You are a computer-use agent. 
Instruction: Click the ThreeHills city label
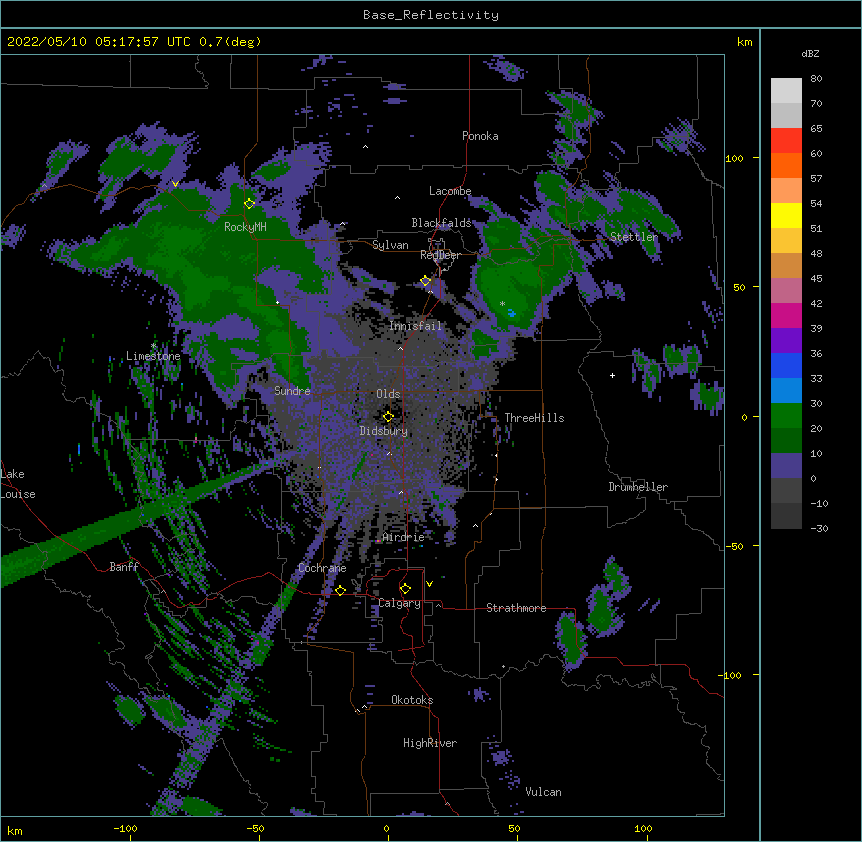[x=534, y=418]
